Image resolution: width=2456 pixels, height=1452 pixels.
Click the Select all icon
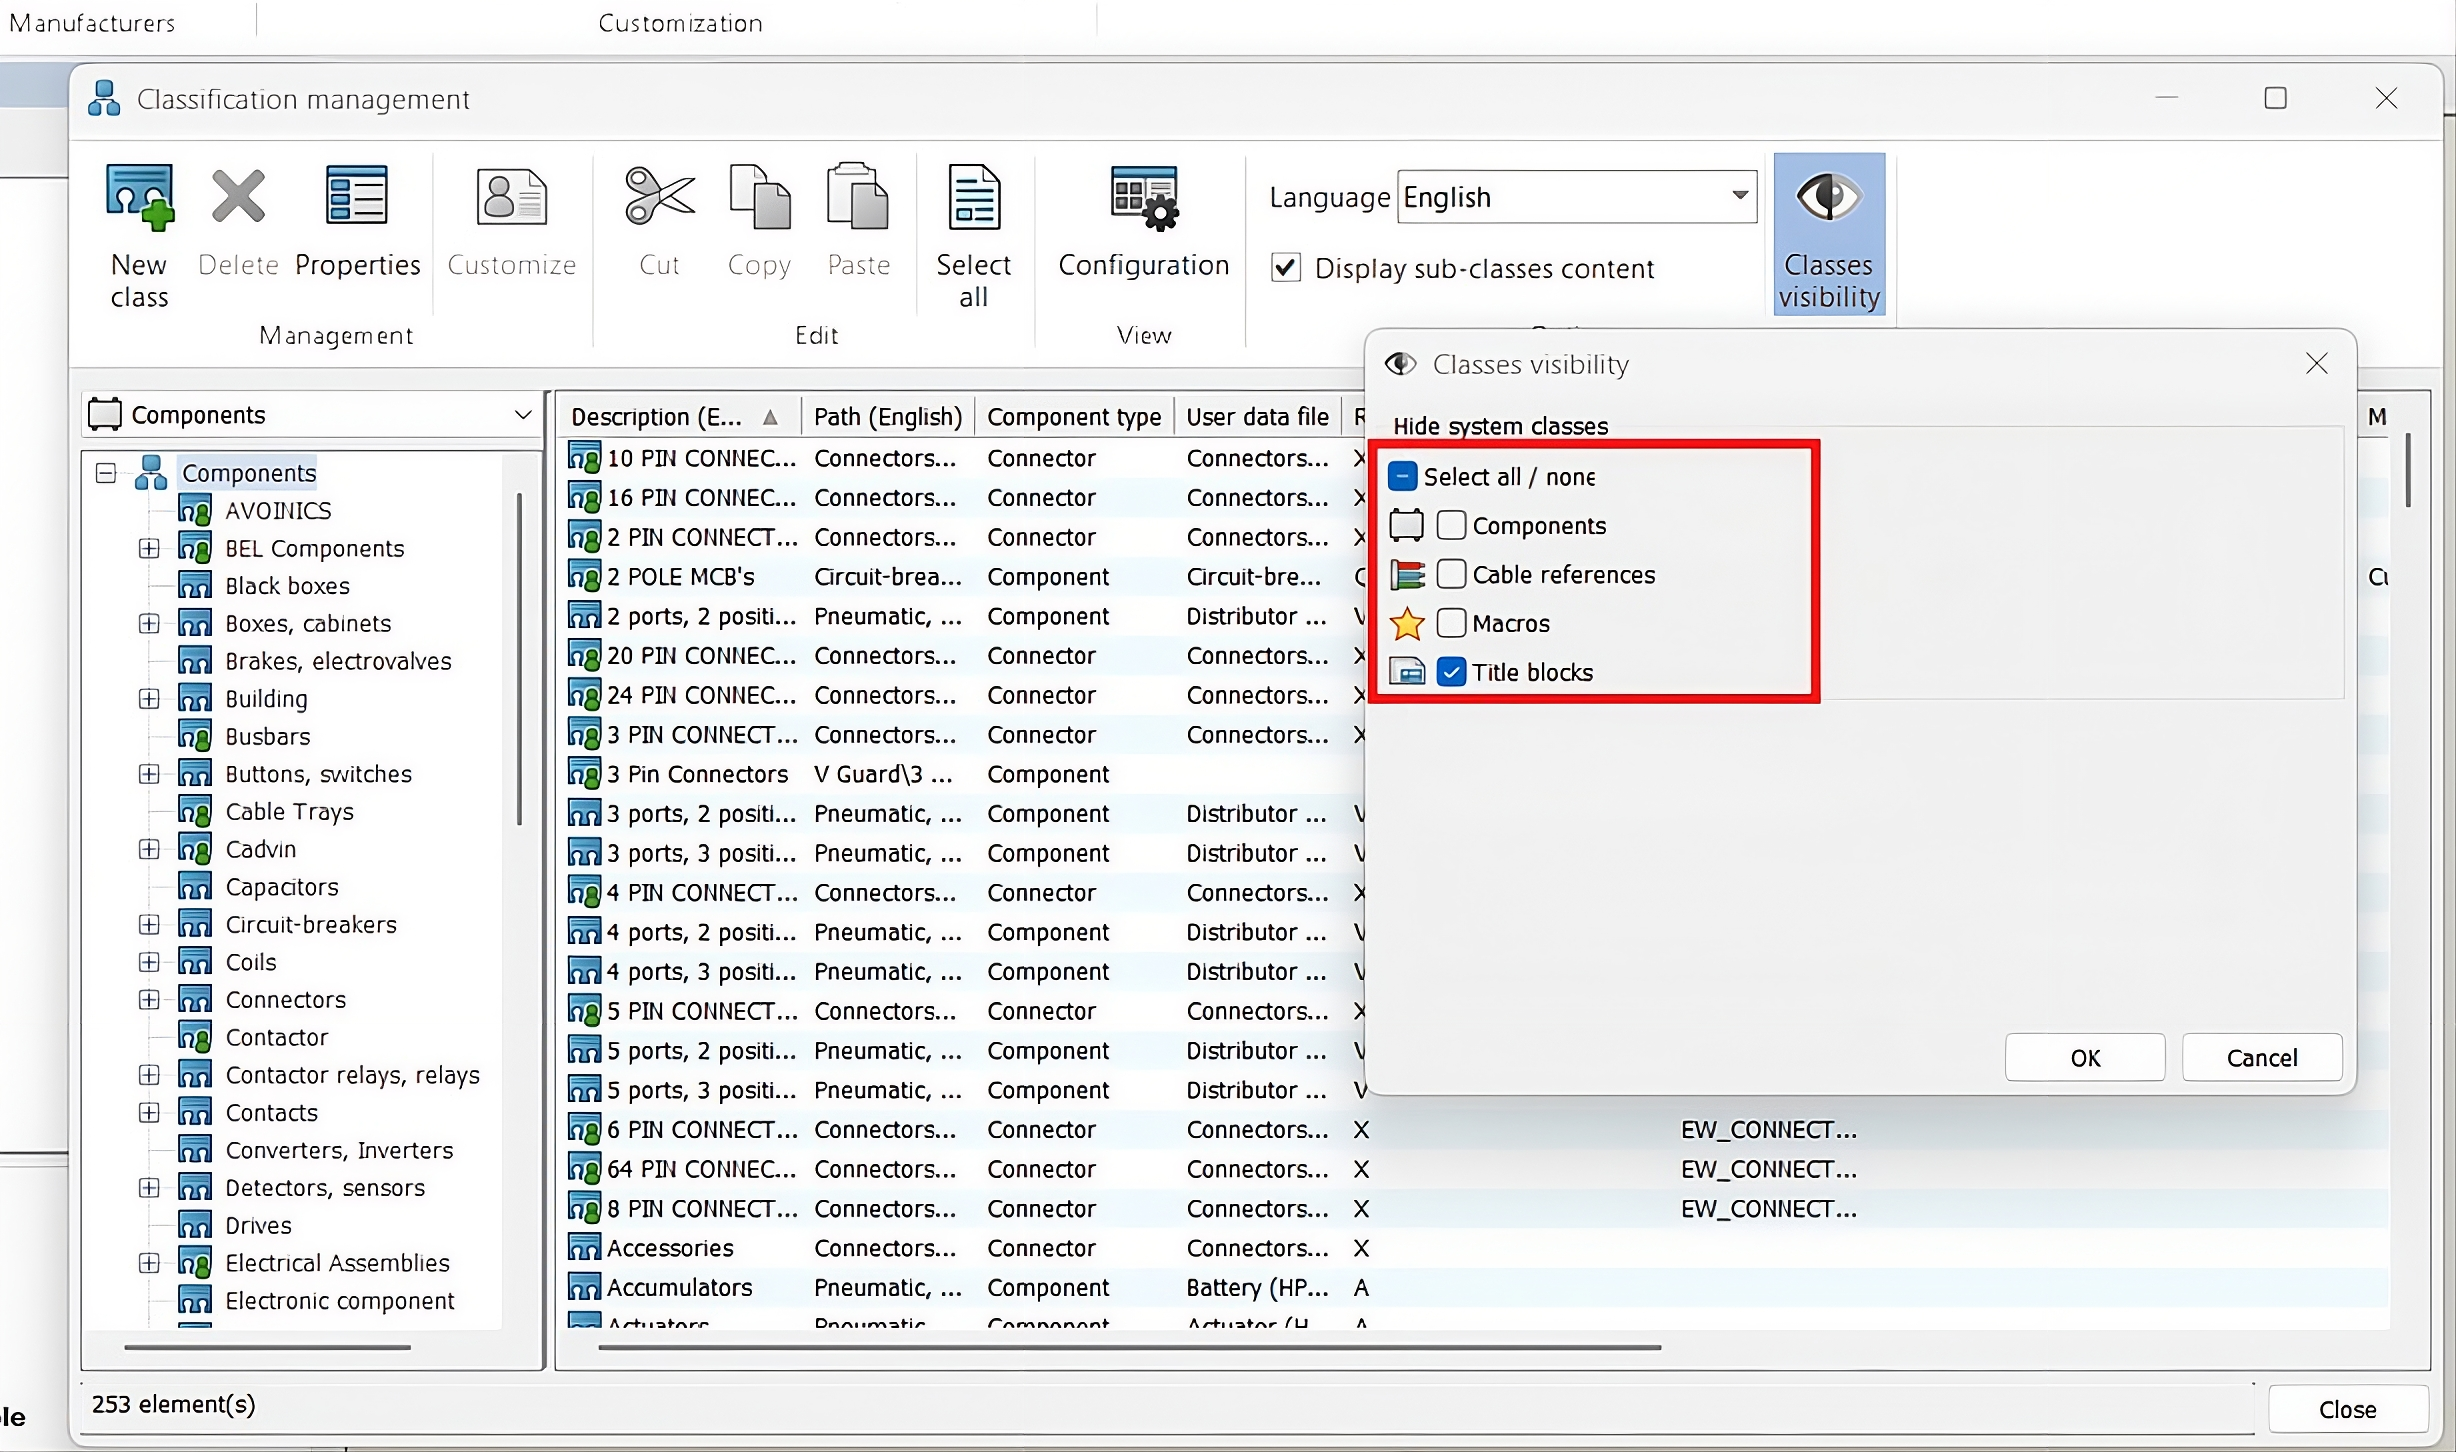pyautogui.click(x=973, y=196)
